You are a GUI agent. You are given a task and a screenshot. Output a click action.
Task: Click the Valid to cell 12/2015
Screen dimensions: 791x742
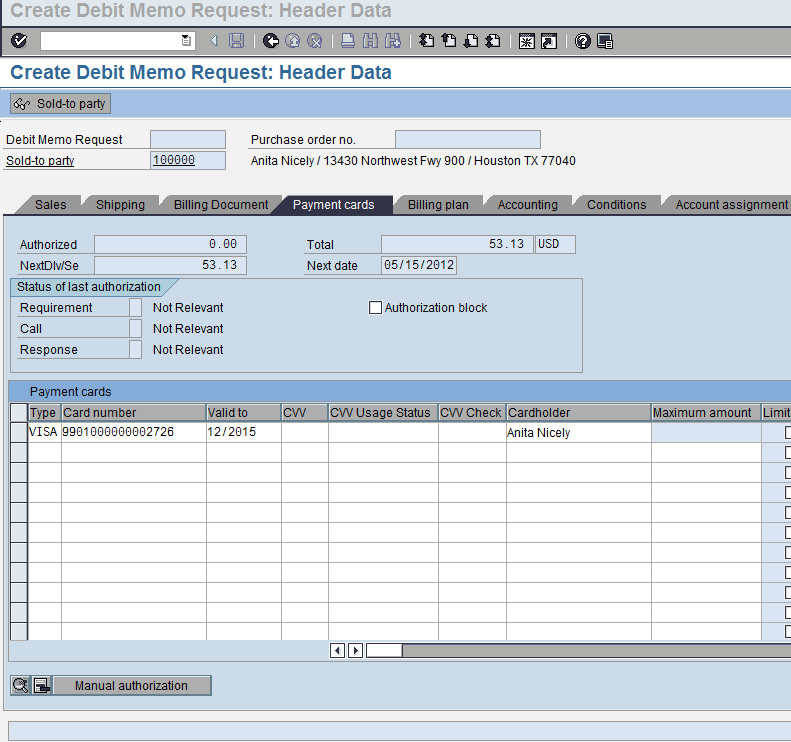[244, 432]
